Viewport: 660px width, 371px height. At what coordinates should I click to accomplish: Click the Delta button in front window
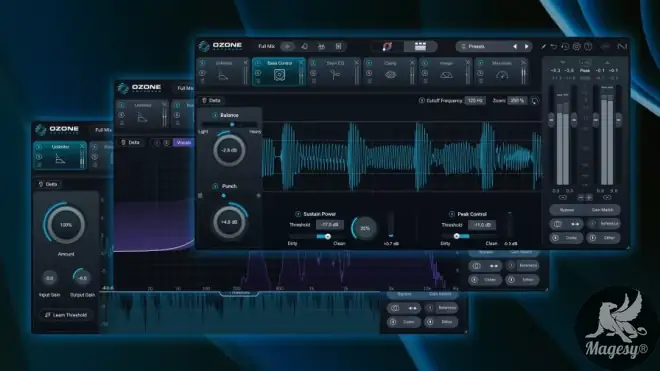(211, 101)
